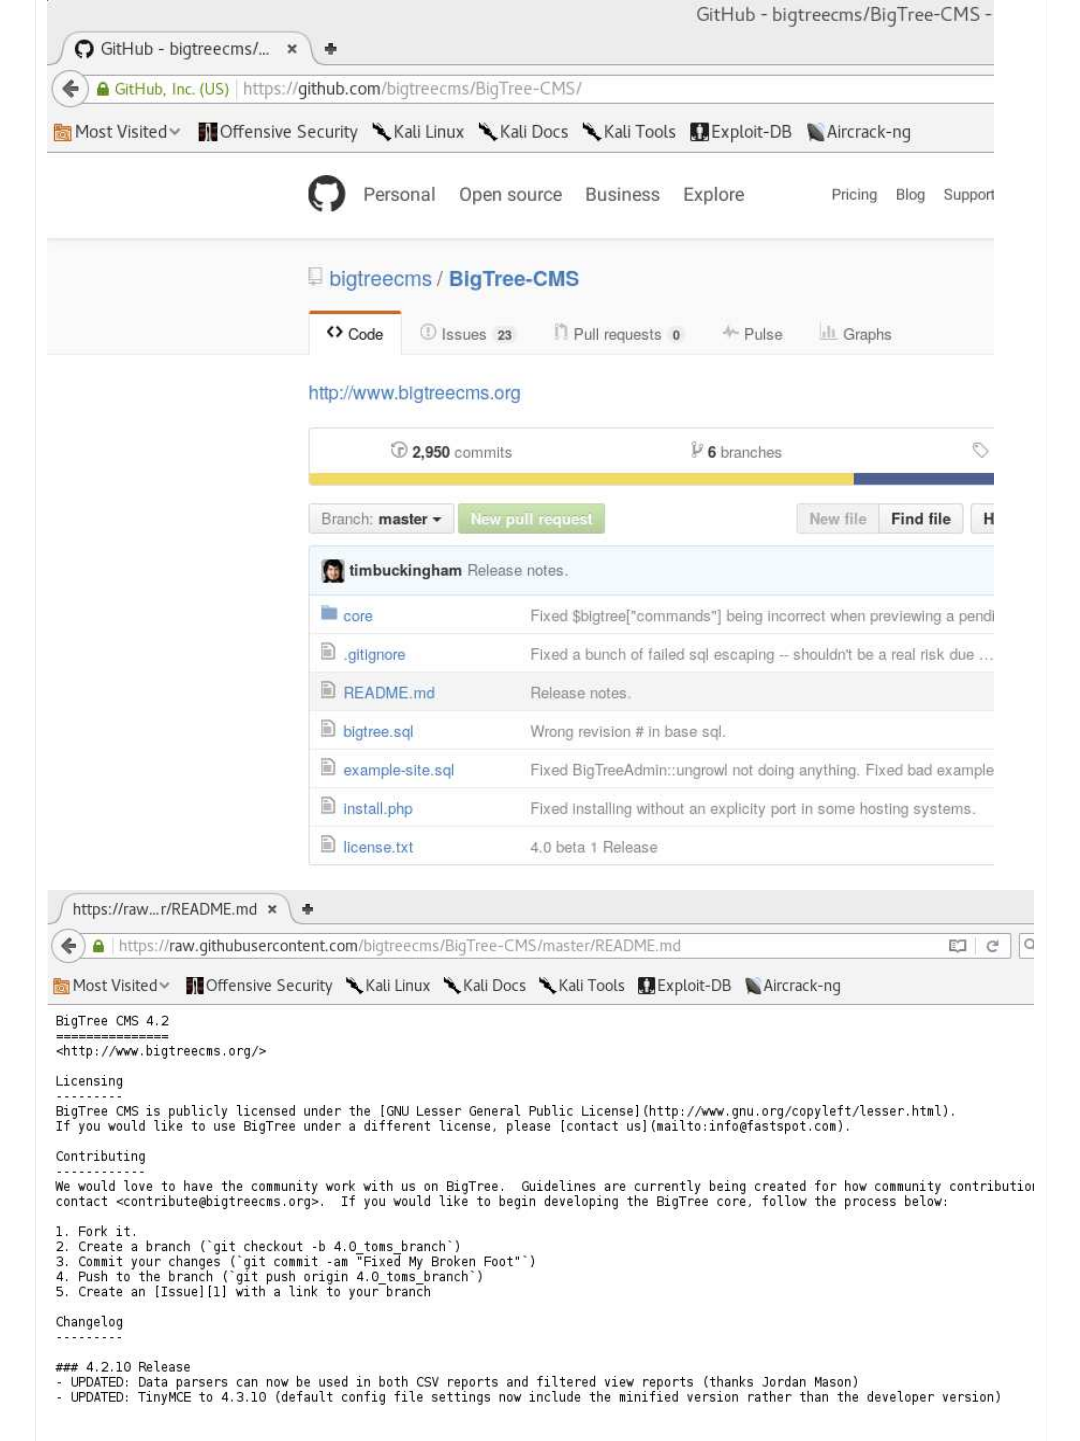This screenshot has height=1441, width=1080.
Task: Open the .gitignore file
Action: click(374, 655)
